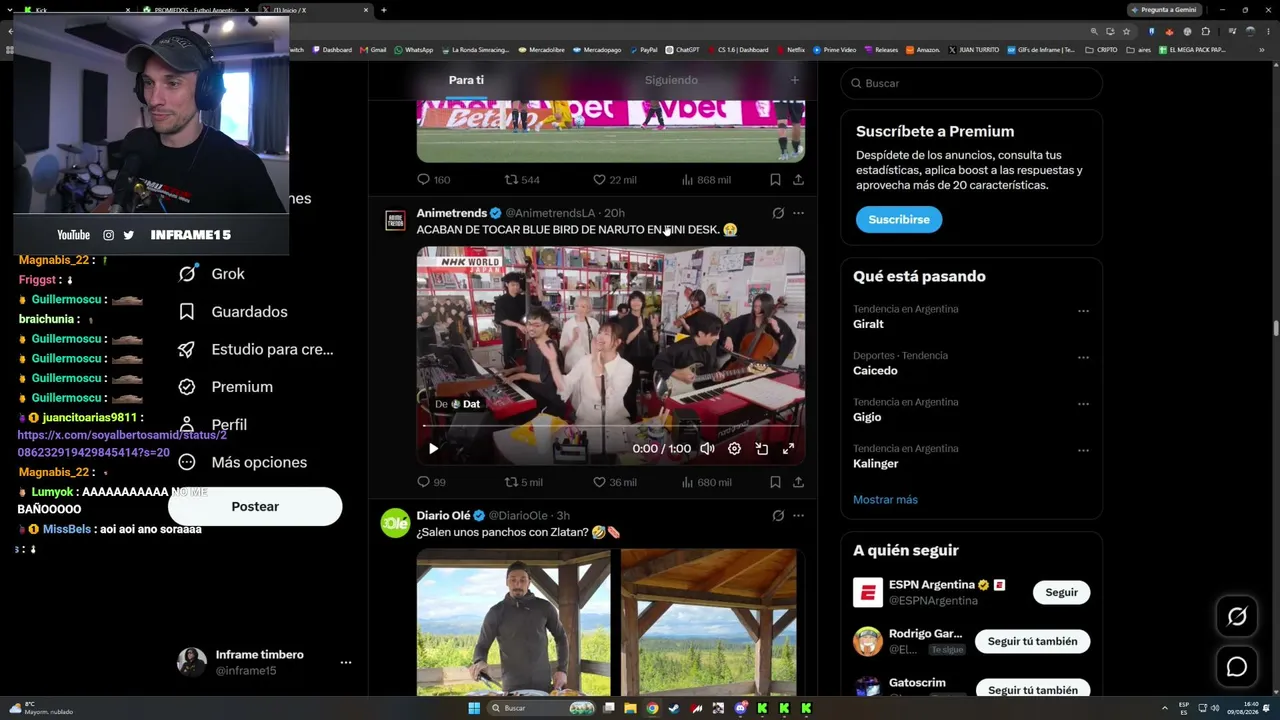Image resolution: width=1280 pixels, height=720 pixels.
Task: Follow back Rodrigo Gar...
Action: click(1032, 642)
